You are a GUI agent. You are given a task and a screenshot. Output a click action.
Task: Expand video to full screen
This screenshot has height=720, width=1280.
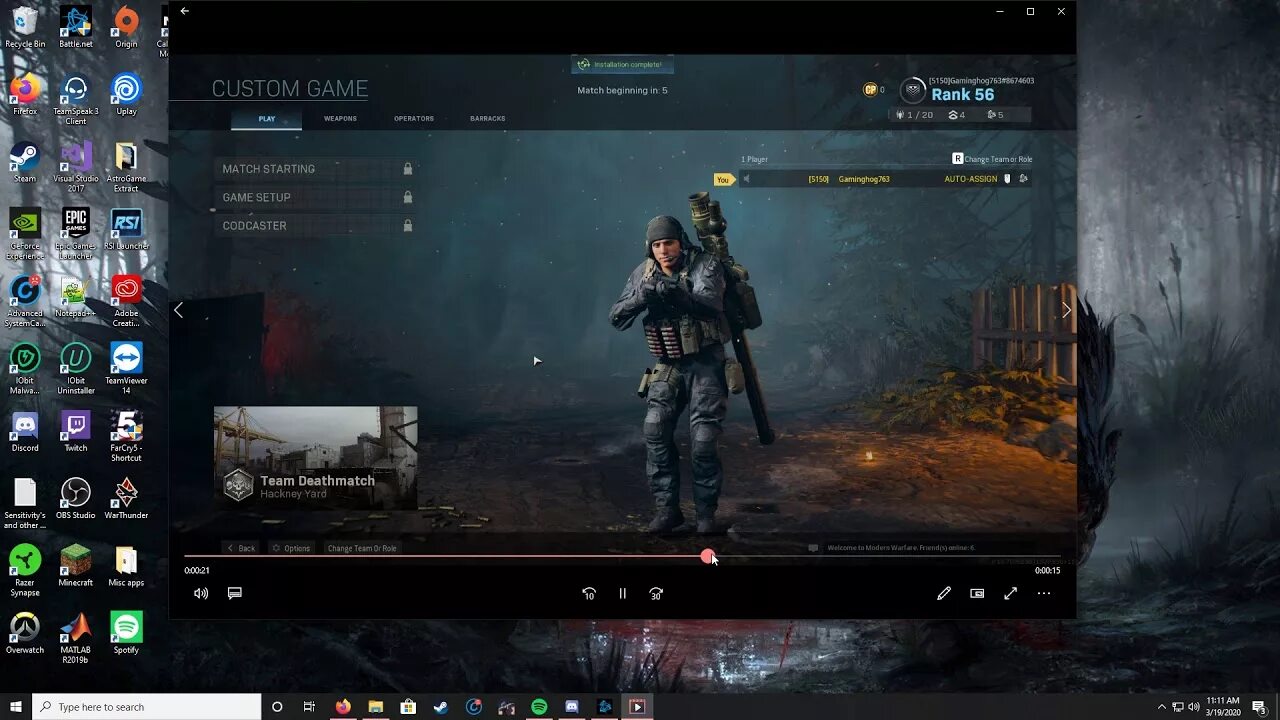click(1010, 593)
